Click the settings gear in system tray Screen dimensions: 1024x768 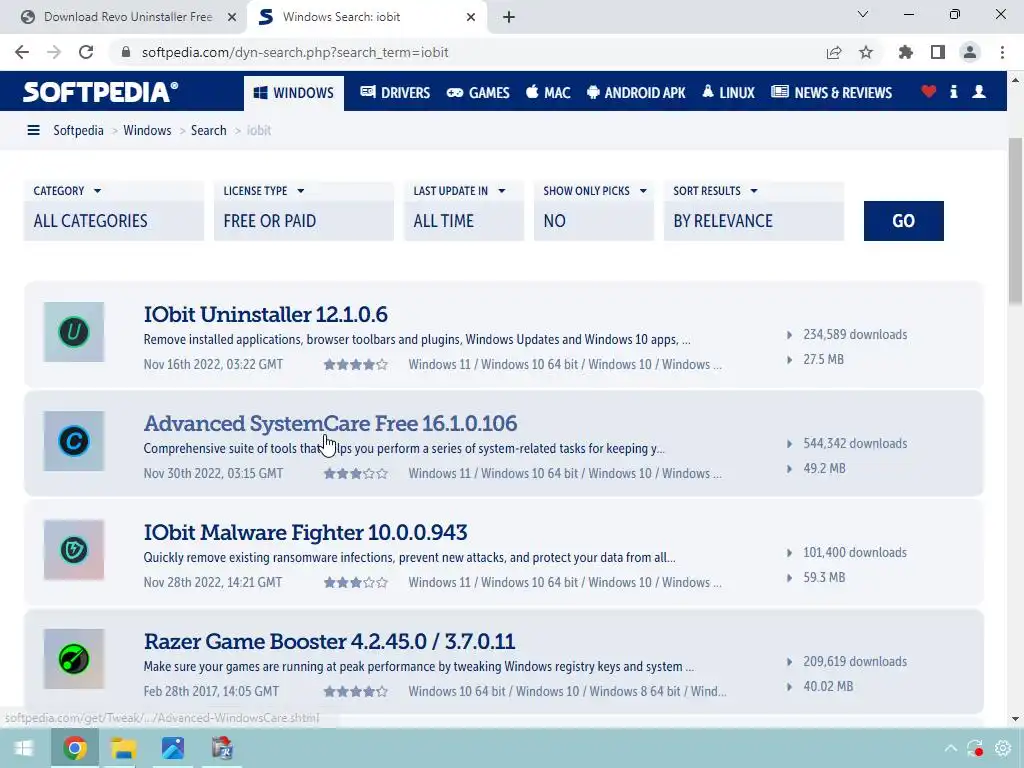tap(1003, 748)
